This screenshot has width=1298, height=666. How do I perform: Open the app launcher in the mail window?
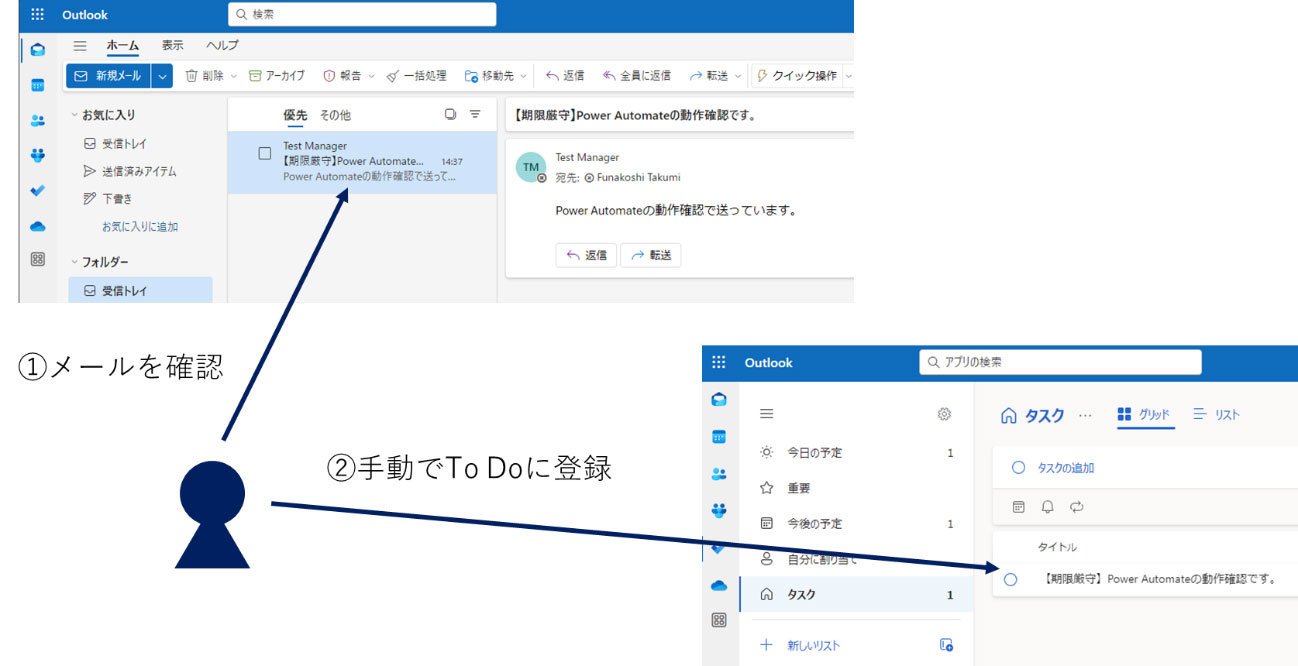pyautogui.click(x=38, y=15)
